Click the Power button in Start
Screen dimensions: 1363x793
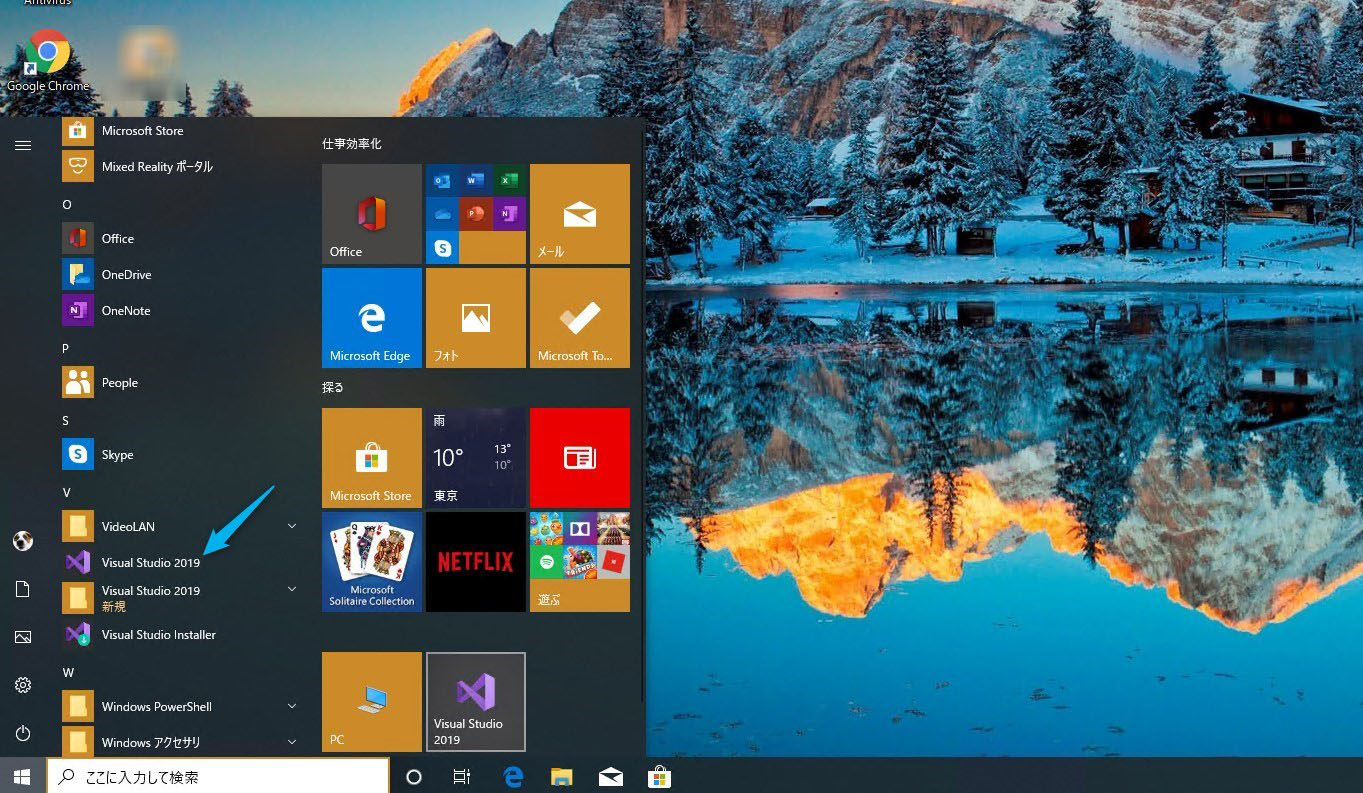[x=23, y=733]
